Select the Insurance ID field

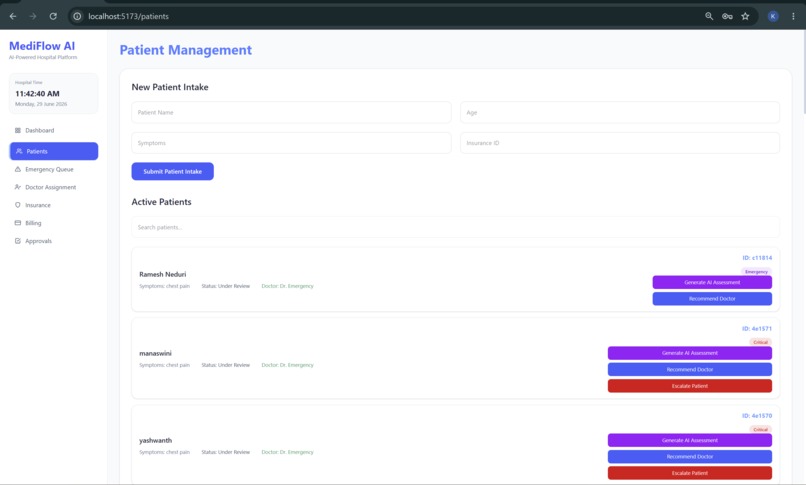coord(620,143)
